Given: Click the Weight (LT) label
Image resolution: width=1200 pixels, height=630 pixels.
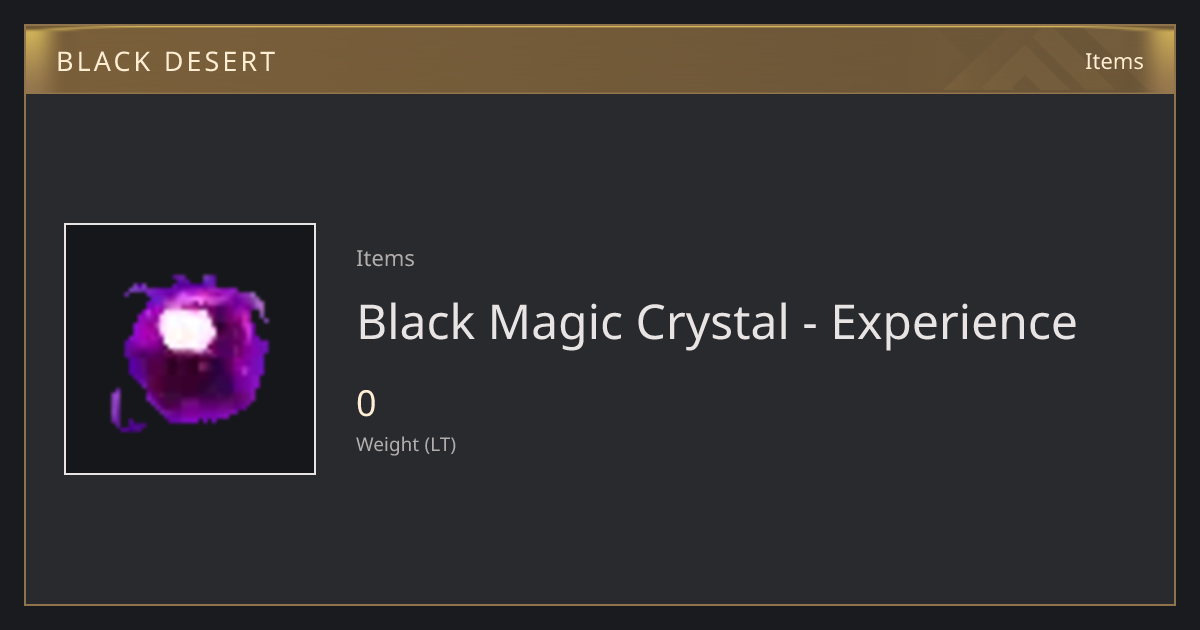Looking at the screenshot, I should tap(406, 445).
